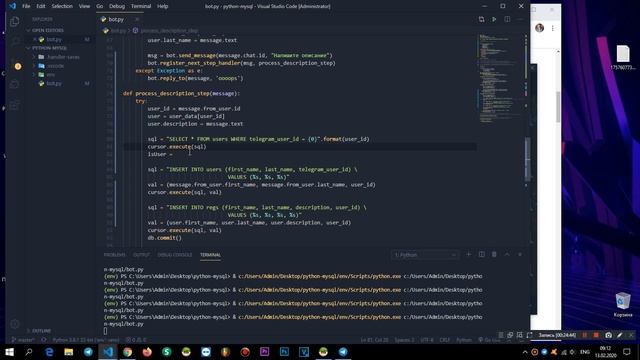Image resolution: width=640 pixels, height=360 pixels.
Task: Open the Manage gear in VS Code activity bar
Action: (15, 324)
